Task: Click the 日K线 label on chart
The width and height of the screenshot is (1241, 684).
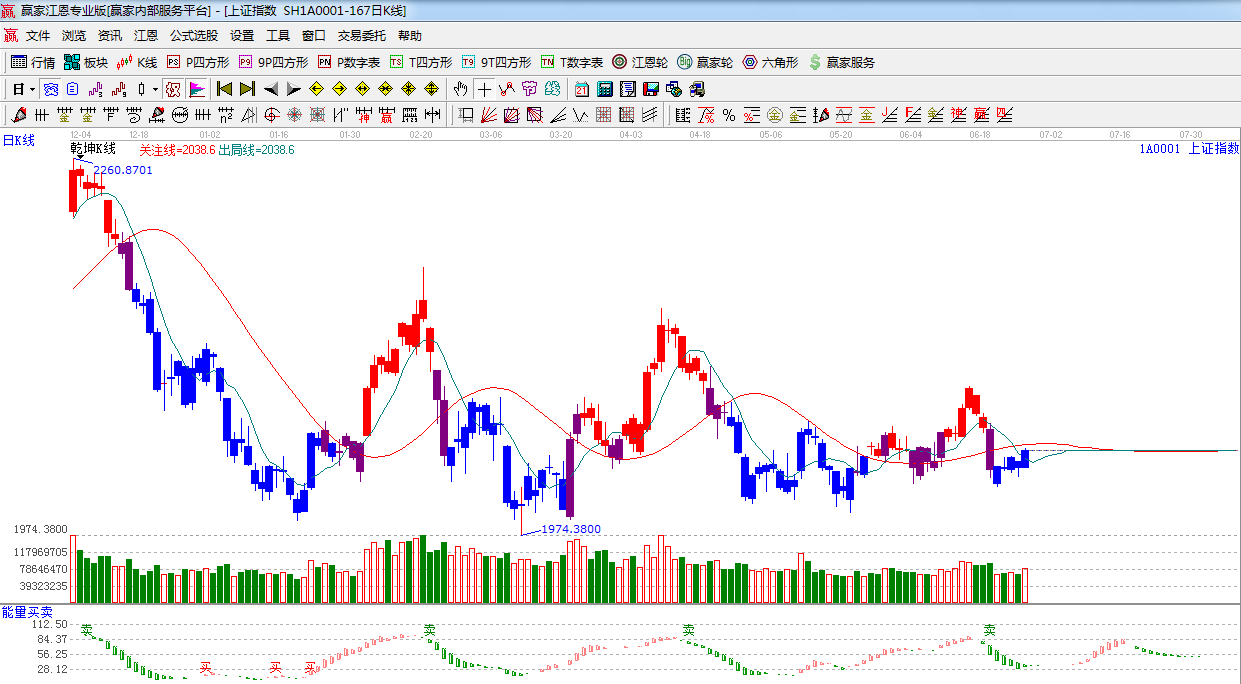Action: 18,141
